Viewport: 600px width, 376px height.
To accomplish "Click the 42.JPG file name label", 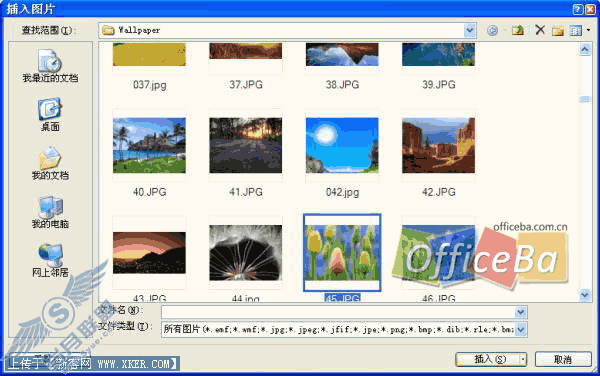I will [x=439, y=192].
